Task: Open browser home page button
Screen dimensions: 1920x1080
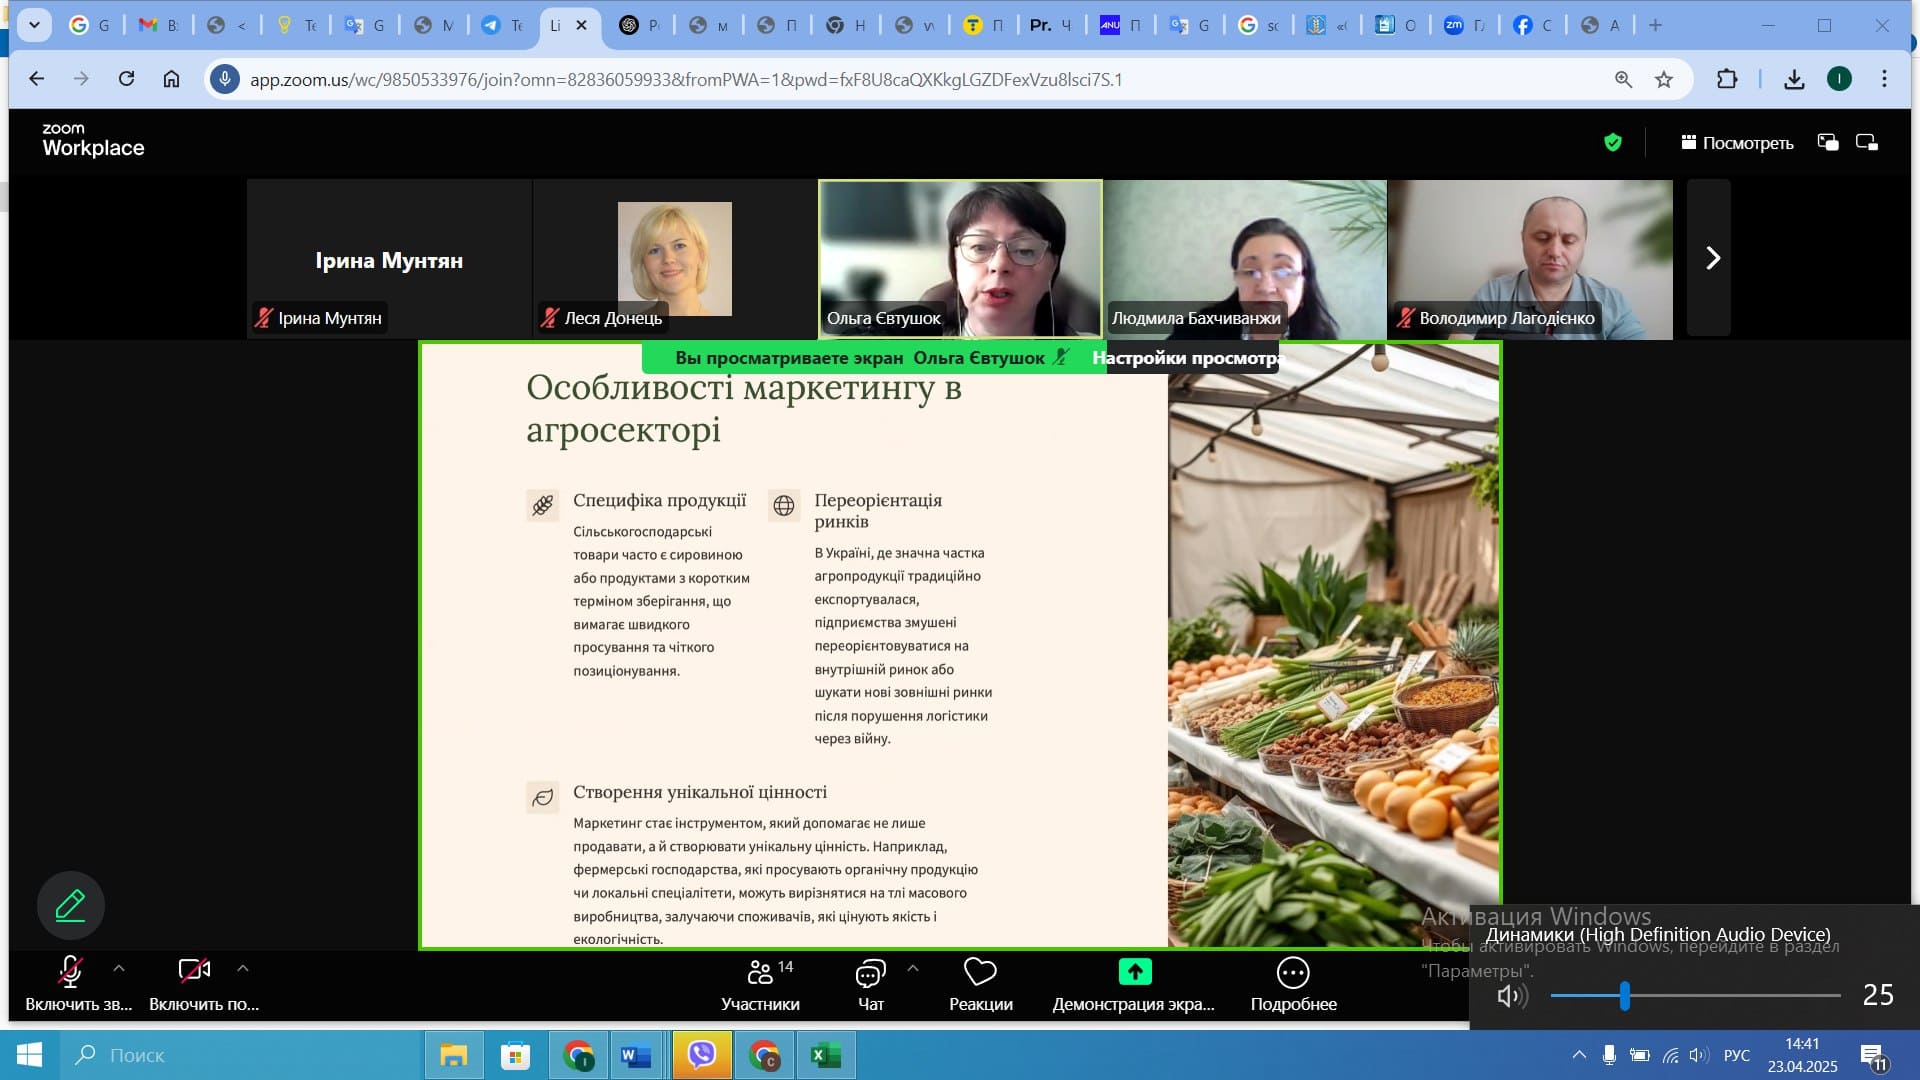Action: (x=171, y=79)
